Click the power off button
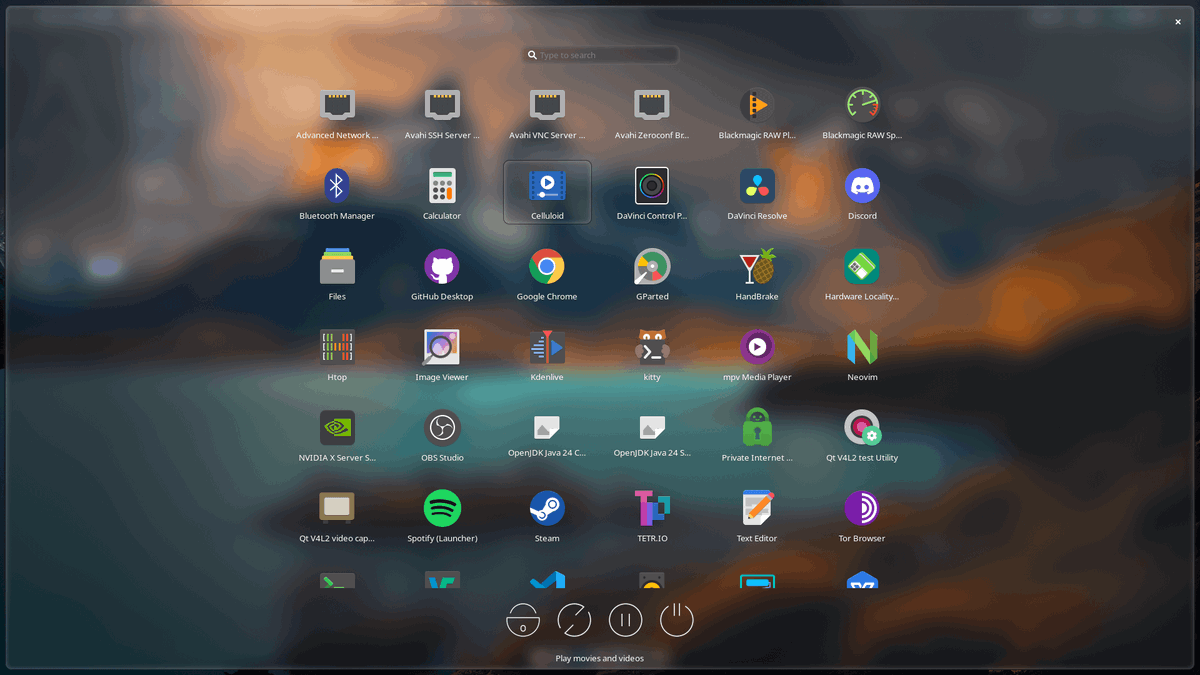The height and width of the screenshot is (675, 1200). [677, 620]
